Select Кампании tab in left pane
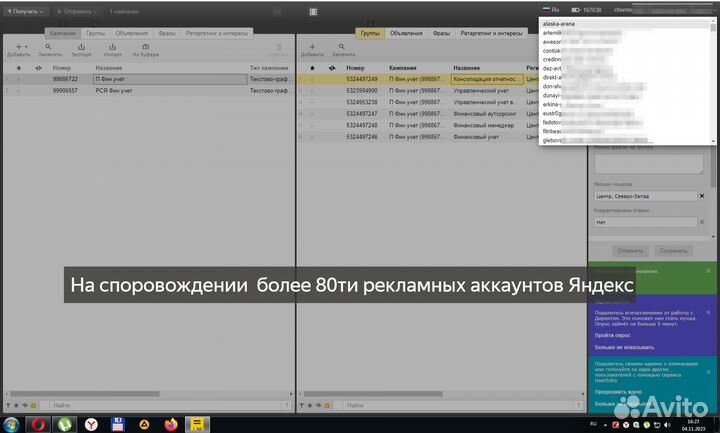 (63, 34)
